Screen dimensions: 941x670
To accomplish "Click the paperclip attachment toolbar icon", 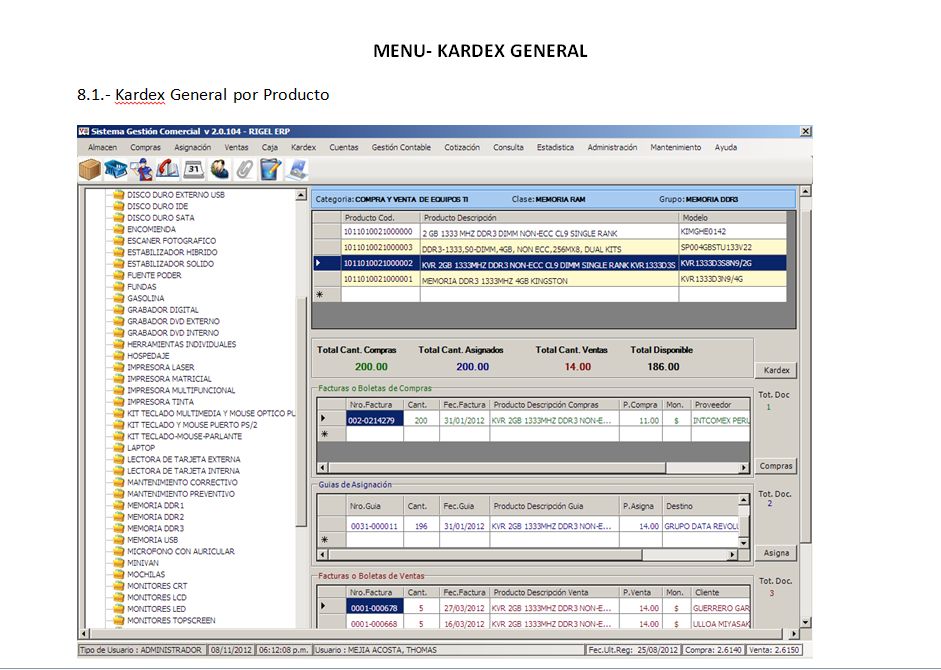I will click(x=245, y=169).
